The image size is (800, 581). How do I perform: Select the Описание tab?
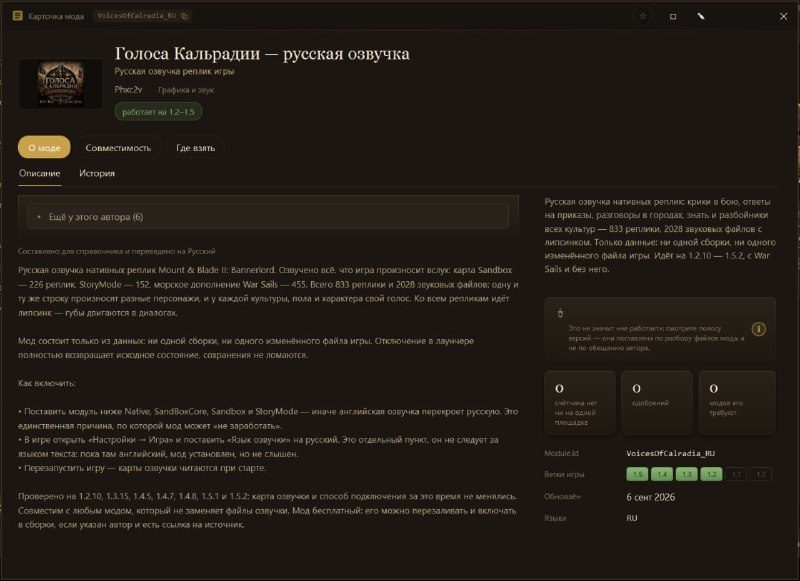(x=40, y=173)
